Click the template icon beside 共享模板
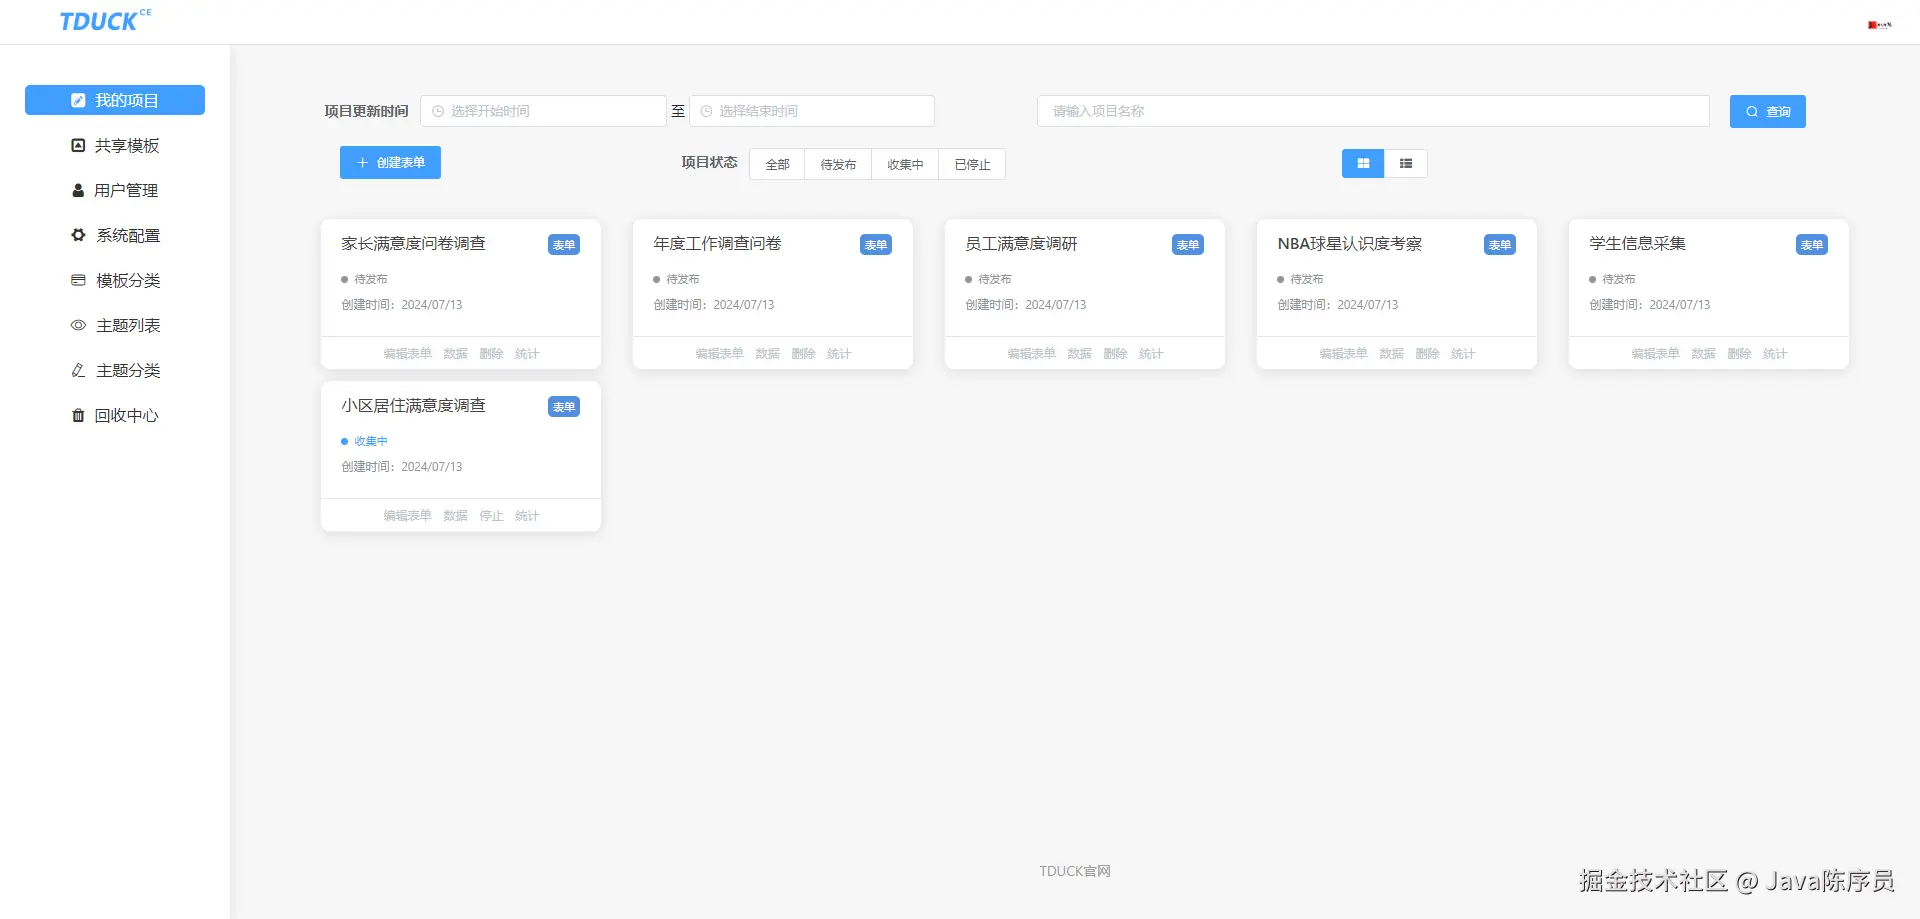The image size is (1920, 919). [78, 145]
